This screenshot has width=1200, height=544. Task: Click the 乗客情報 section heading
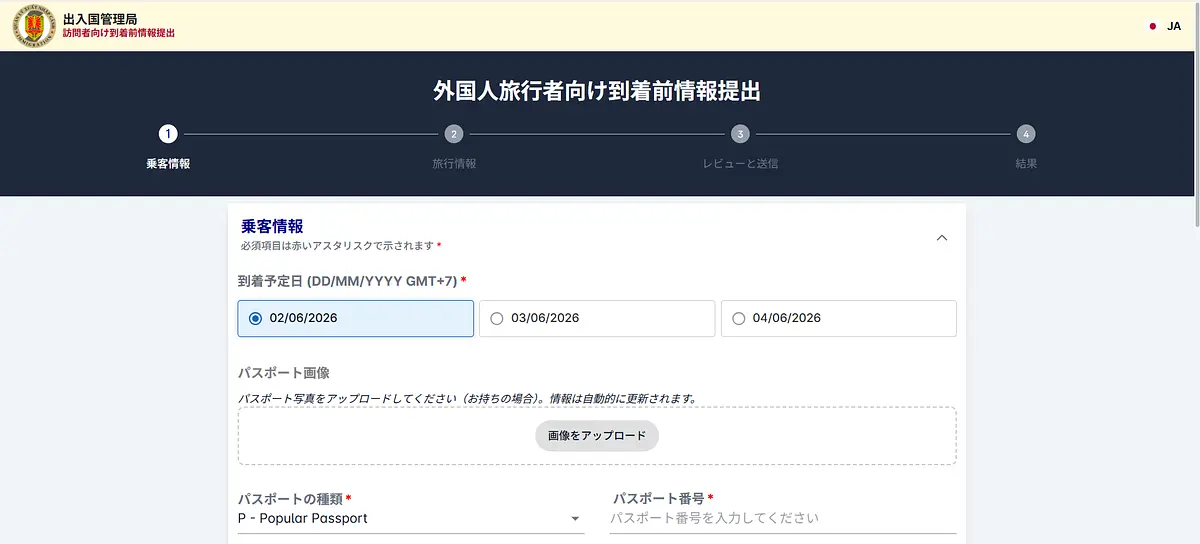coord(272,227)
